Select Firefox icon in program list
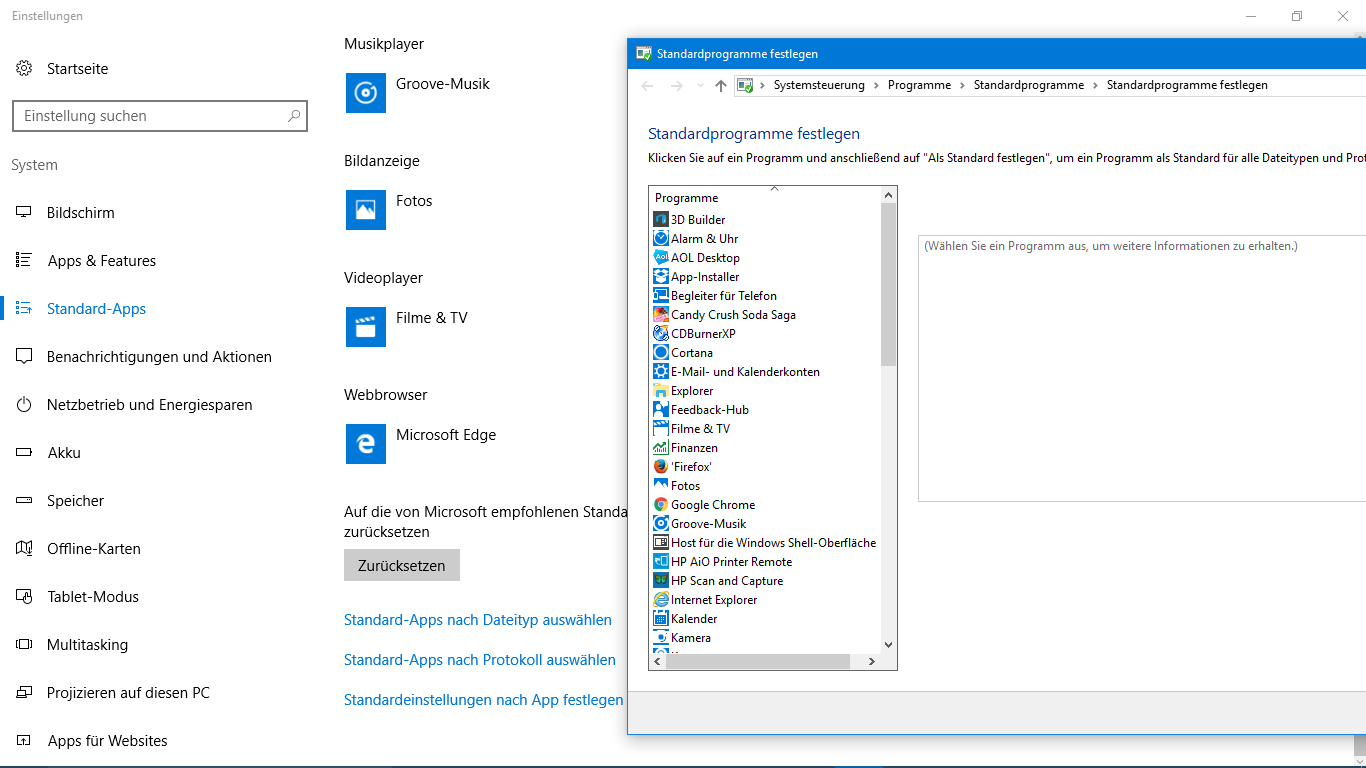 pyautogui.click(x=661, y=466)
